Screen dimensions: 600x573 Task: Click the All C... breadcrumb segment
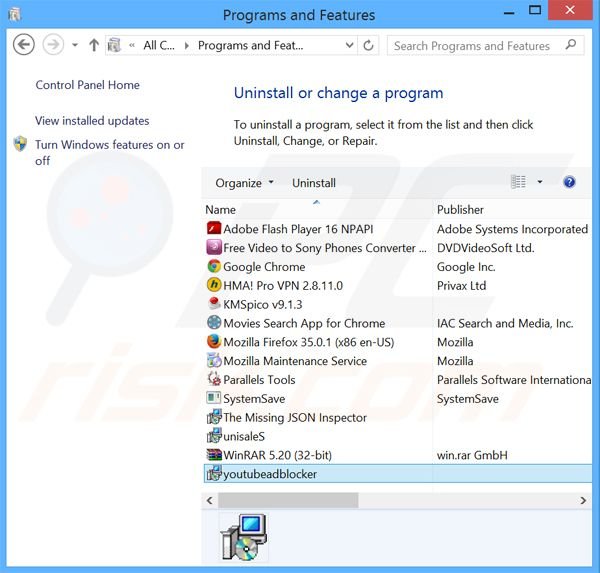coord(159,45)
